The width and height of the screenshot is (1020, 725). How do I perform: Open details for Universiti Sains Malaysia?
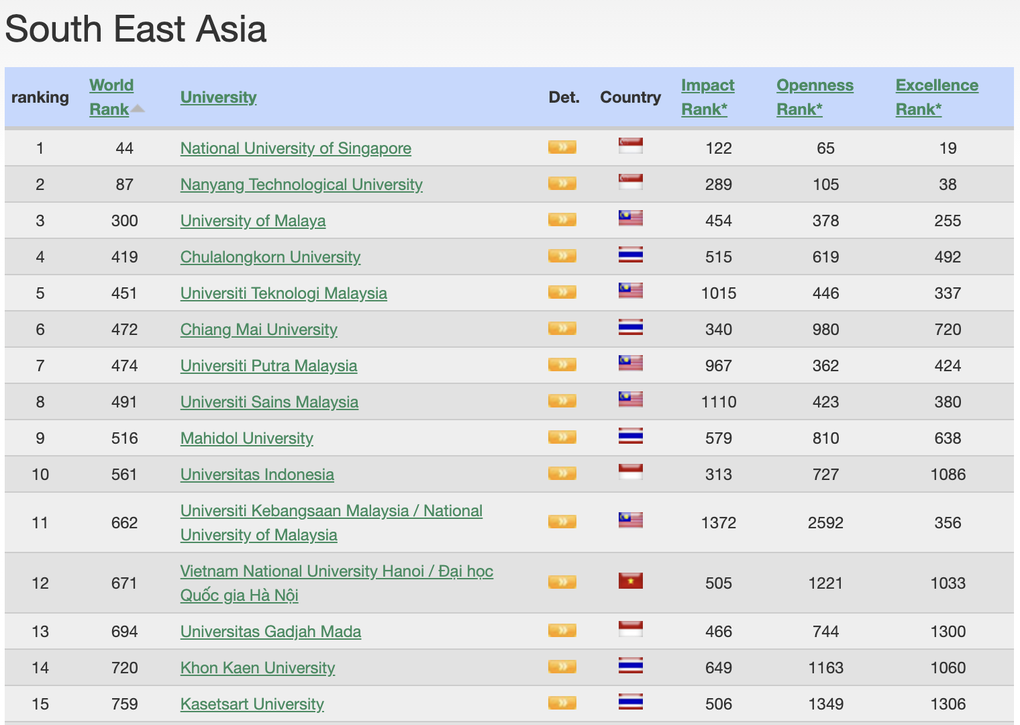click(562, 401)
